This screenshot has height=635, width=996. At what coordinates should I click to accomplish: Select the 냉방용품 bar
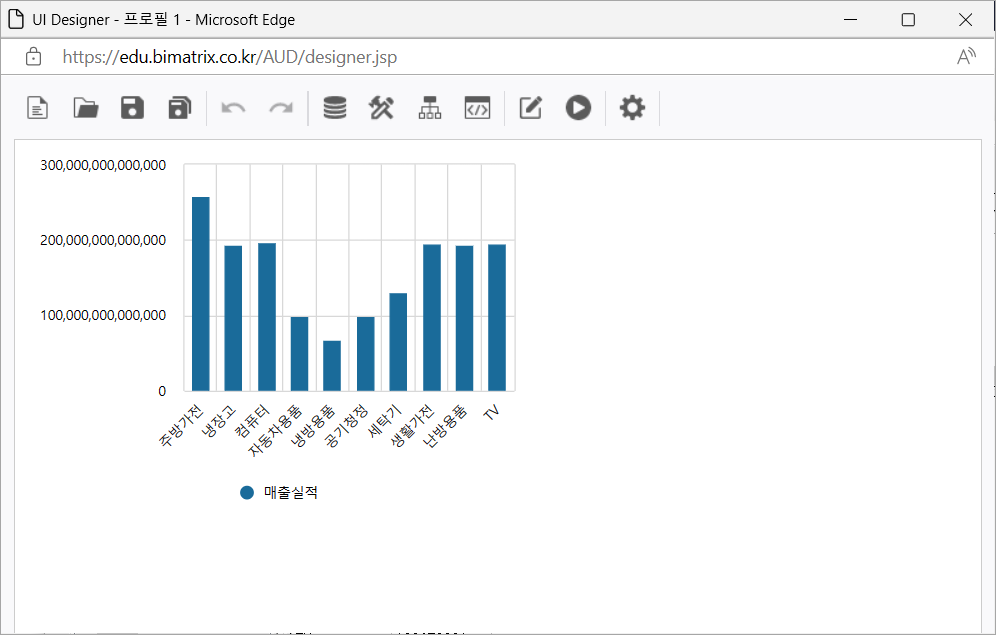(332, 366)
